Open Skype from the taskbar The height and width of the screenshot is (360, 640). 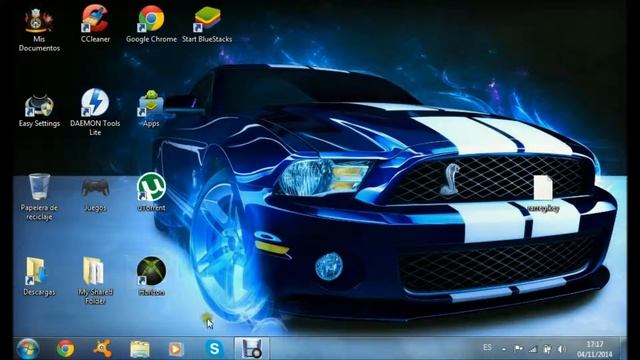tap(214, 349)
